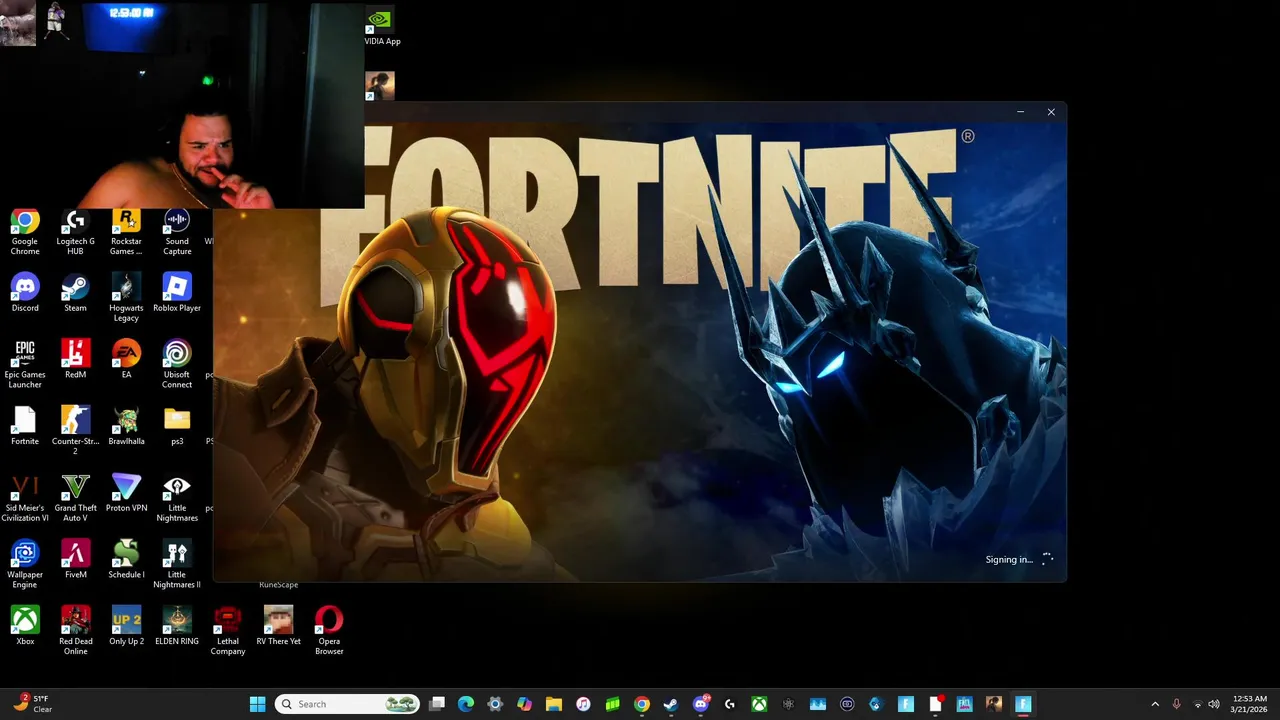Screen dimensions: 1280x720
Task: Open the Little Nightmares II shortcut
Action: click(177, 564)
